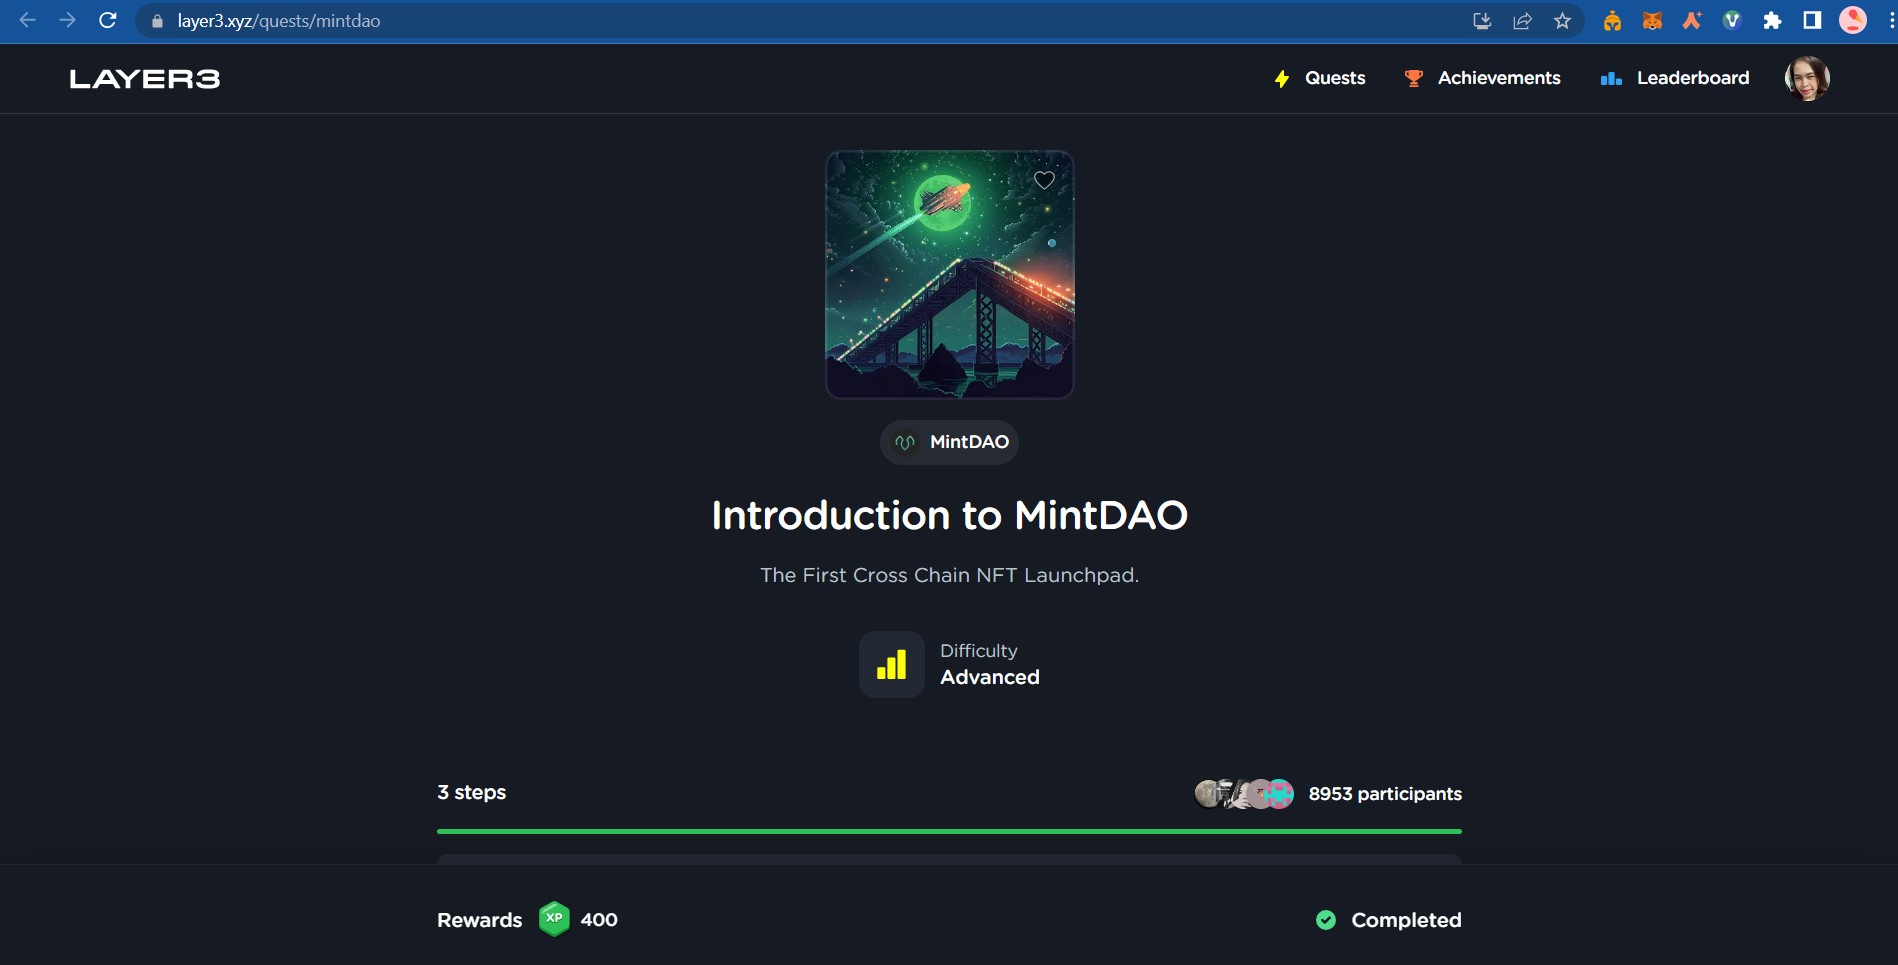Viewport: 1898px width, 965px height.
Task: Open the Achievements page
Action: tap(1499, 78)
